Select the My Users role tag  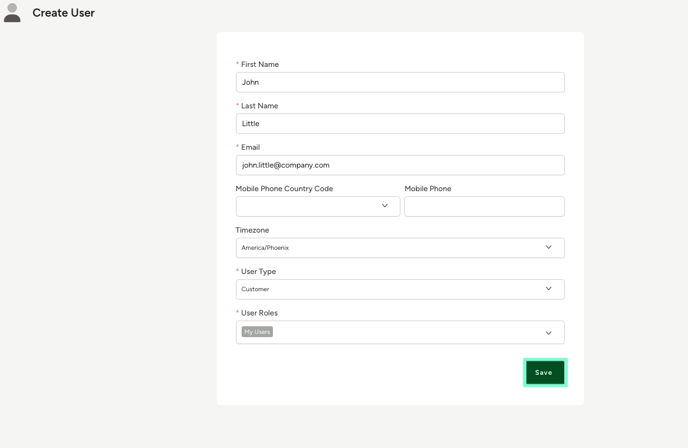coord(257,332)
